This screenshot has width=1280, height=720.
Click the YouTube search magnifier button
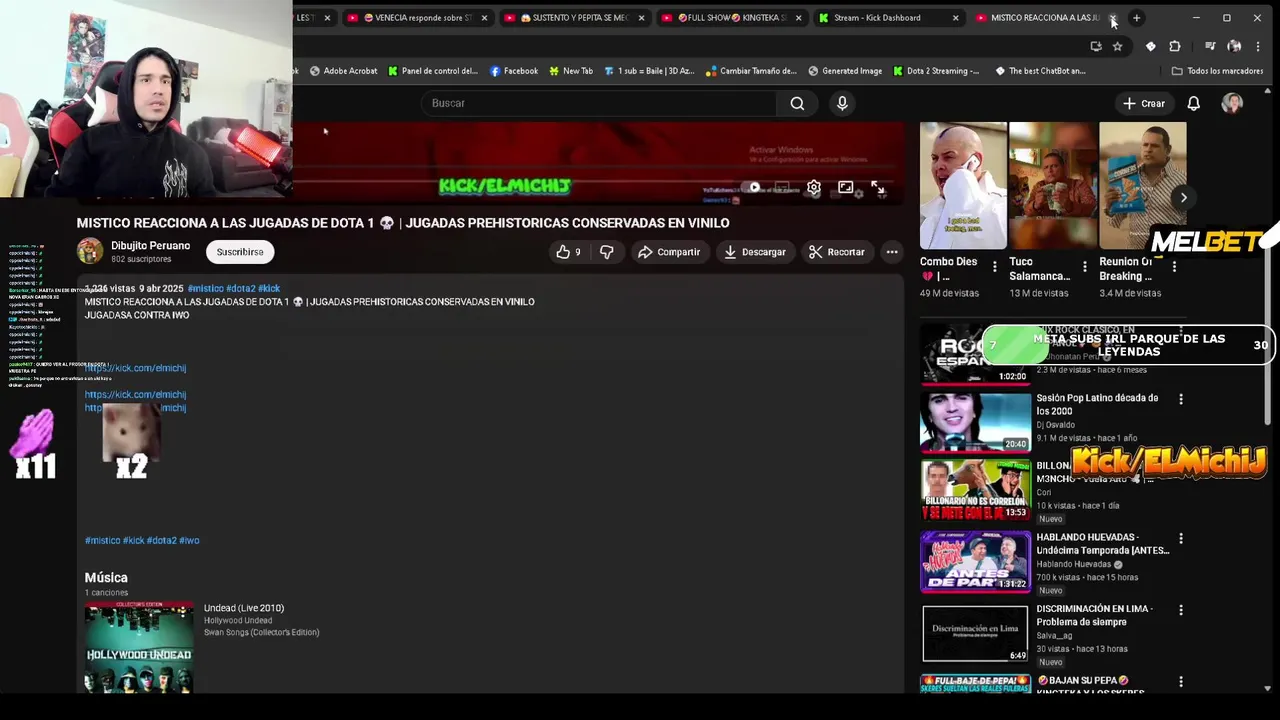click(797, 103)
